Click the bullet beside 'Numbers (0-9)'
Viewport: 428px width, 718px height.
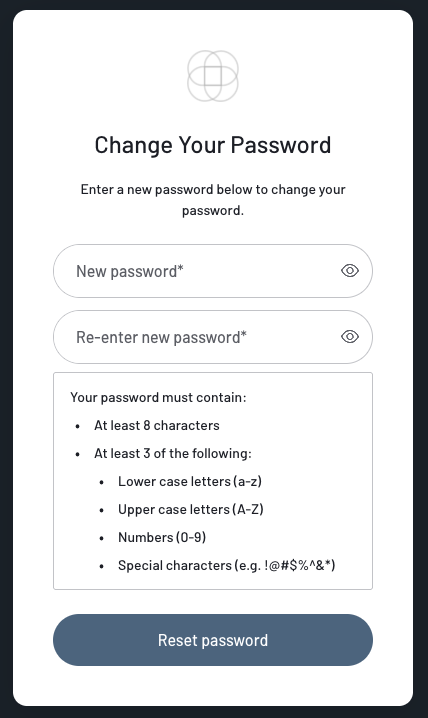pyautogui.click(x=102, y=538)
